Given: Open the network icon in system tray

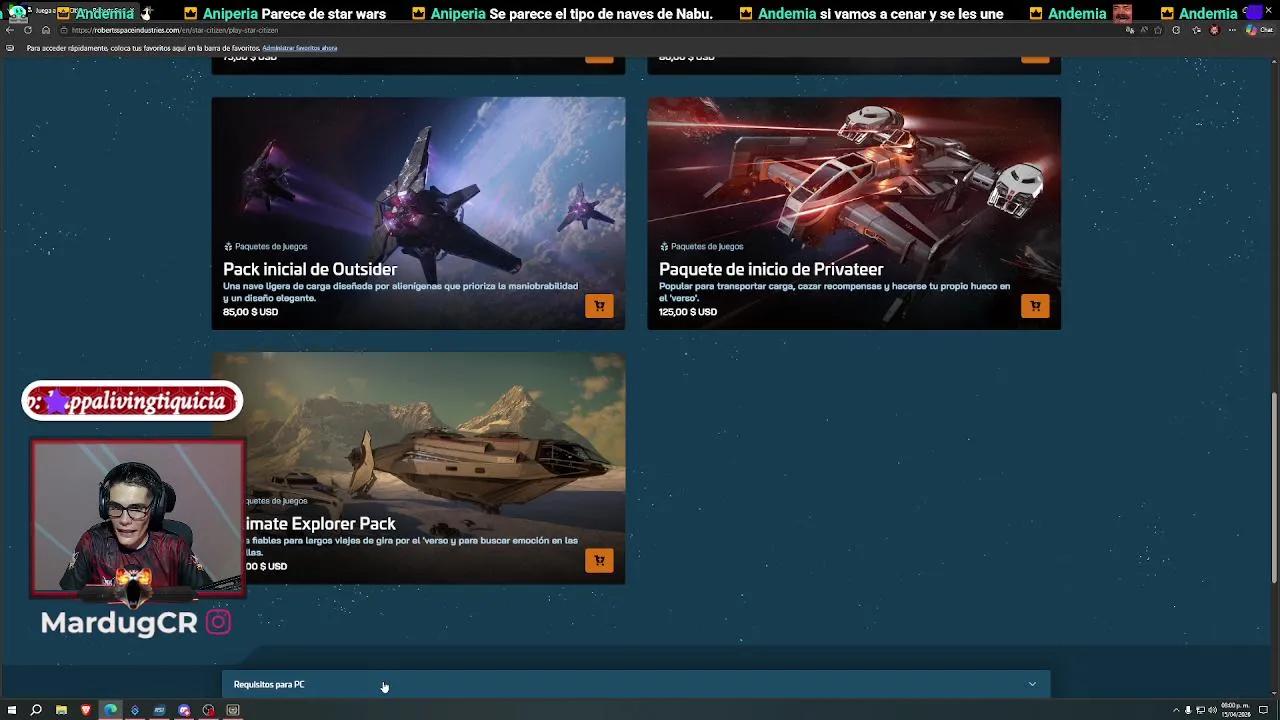Looking at the screenshot, I should [1200, 710].
